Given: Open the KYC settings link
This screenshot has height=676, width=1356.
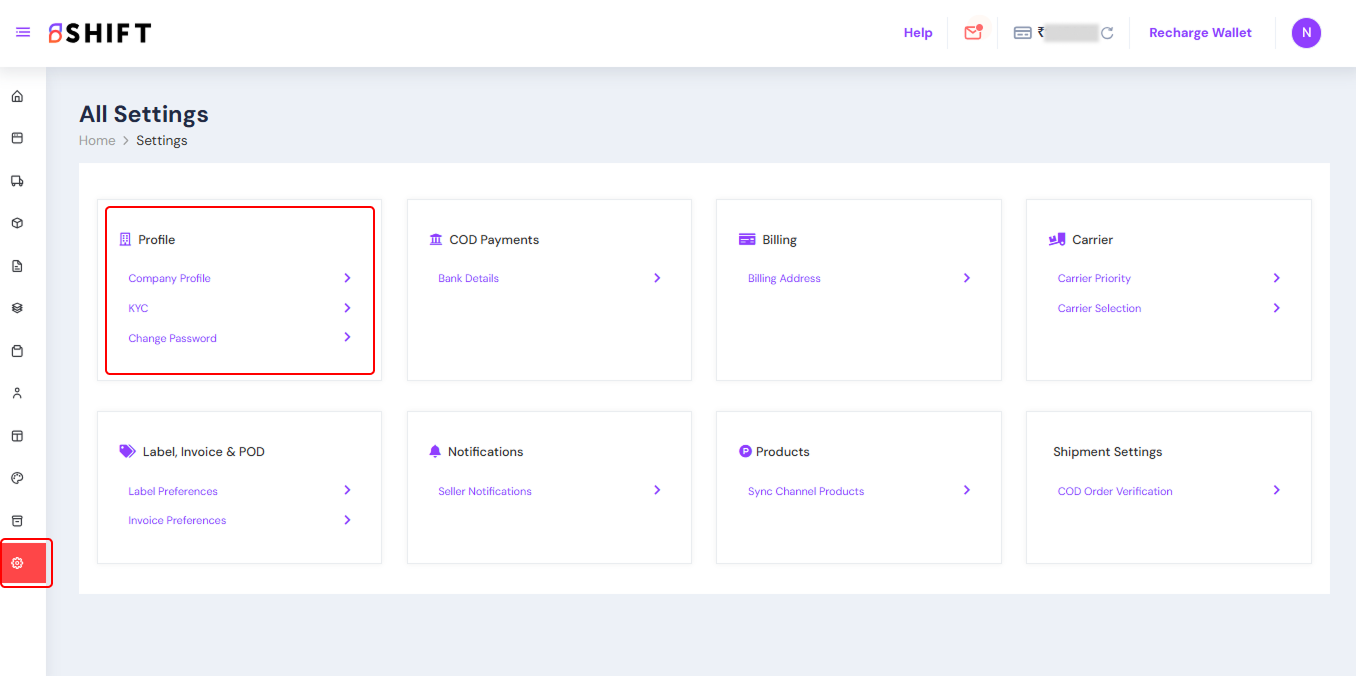Looking at the screenshot, I should pyautogui.click(x=138, y=308).
